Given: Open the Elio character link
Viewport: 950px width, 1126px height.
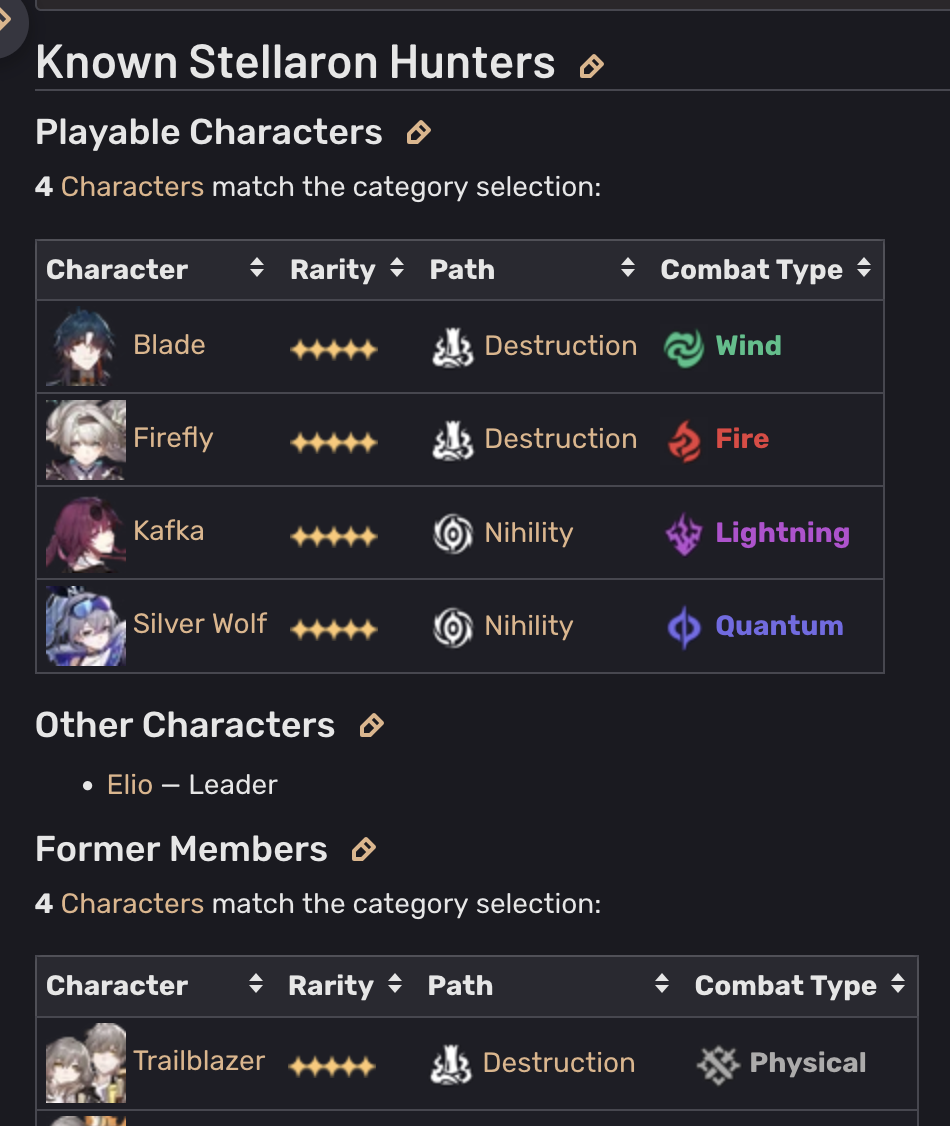Looking at the screenshot, I should [130, 785].
